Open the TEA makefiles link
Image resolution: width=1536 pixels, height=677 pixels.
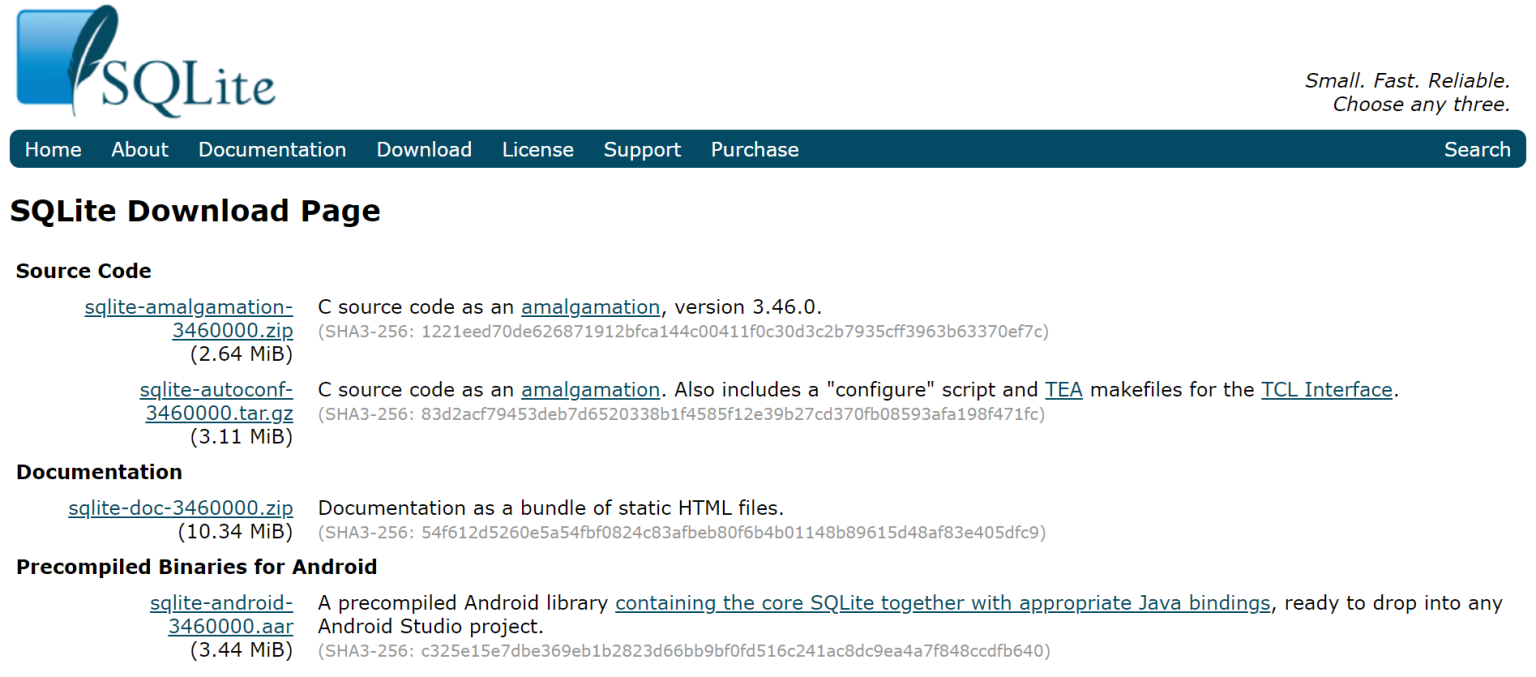1063,389
